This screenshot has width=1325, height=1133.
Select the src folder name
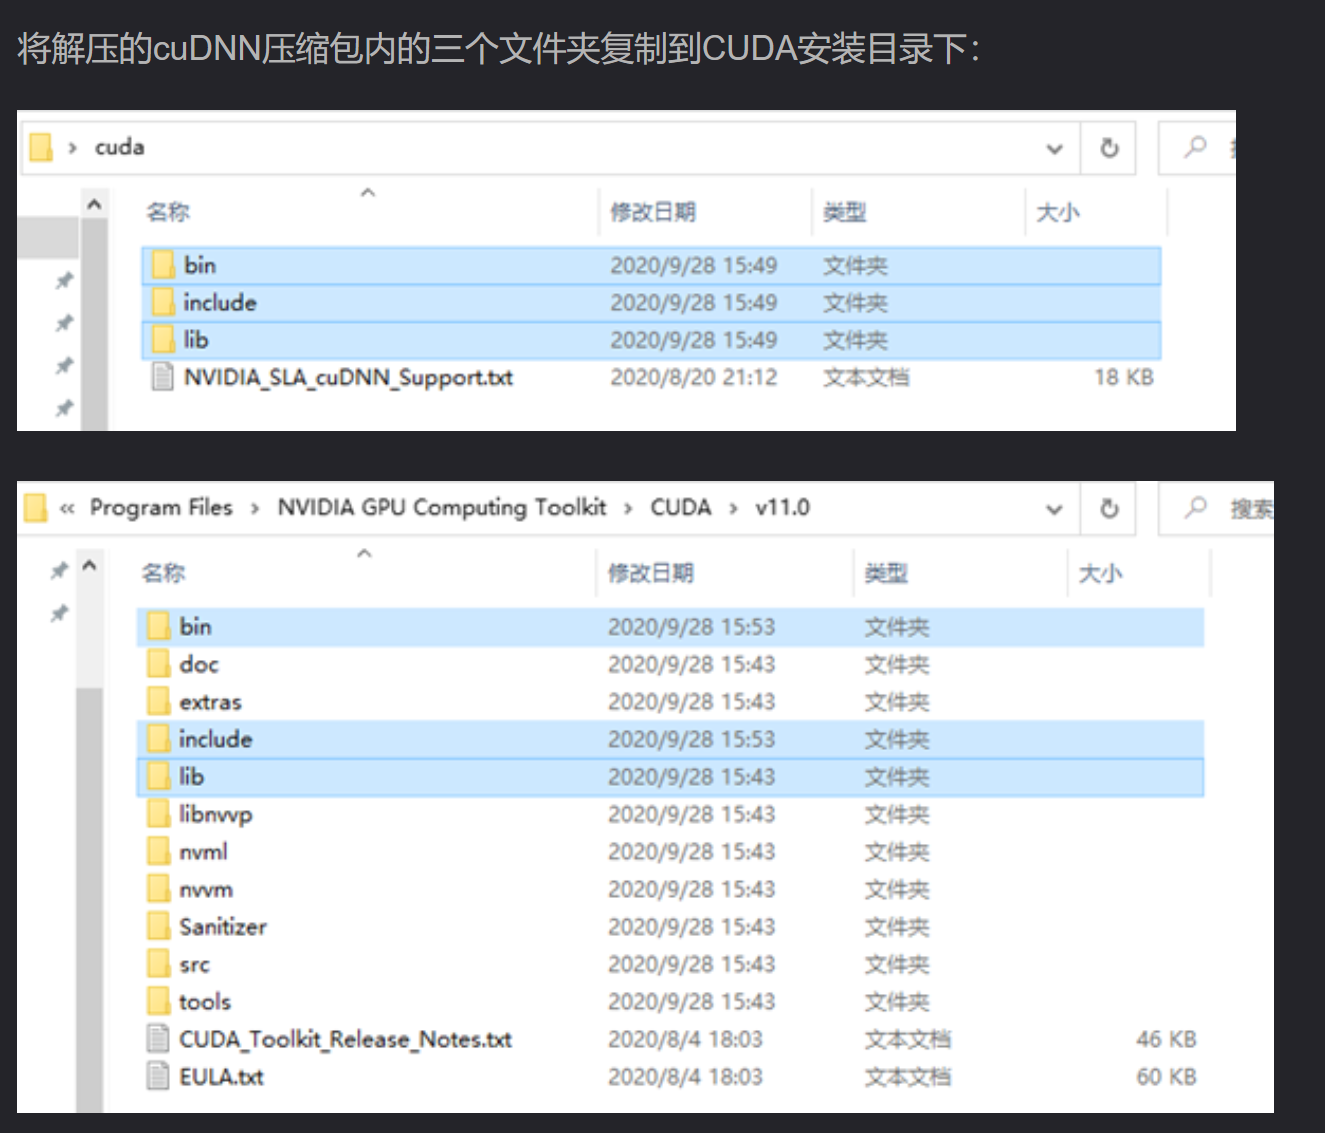pos(194,964)
